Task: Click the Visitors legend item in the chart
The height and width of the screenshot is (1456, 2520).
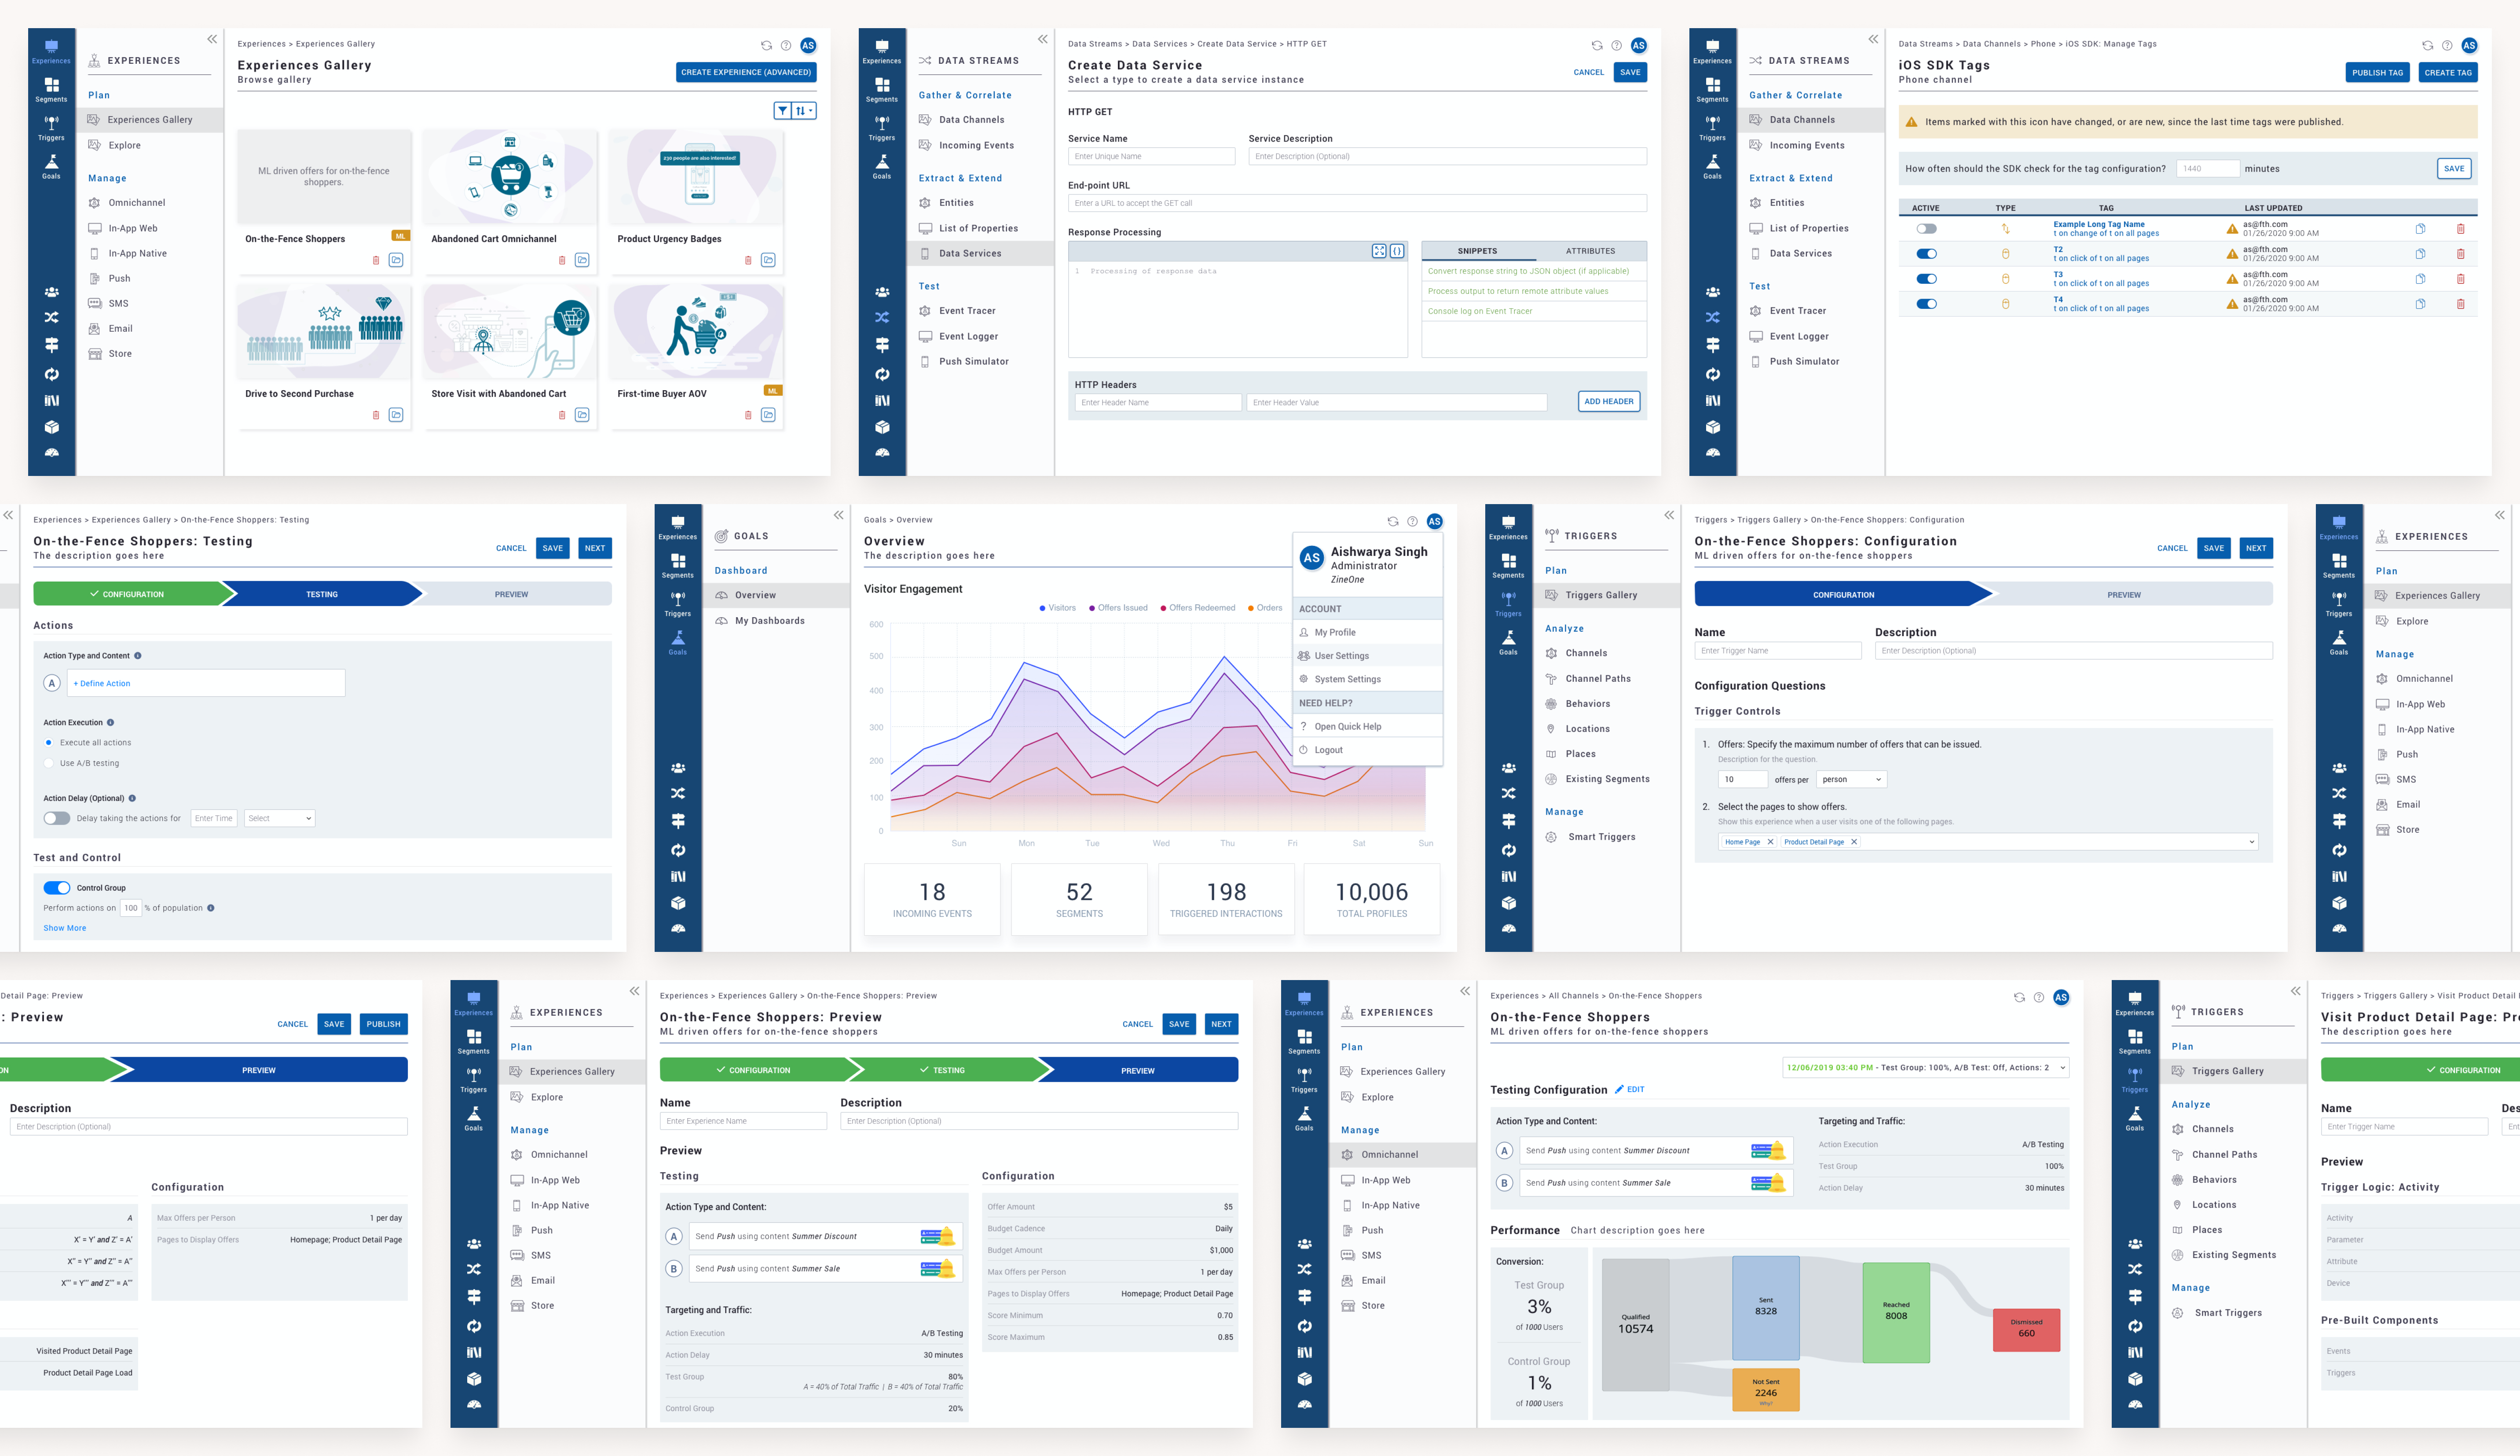Action: click(1058, 608)
